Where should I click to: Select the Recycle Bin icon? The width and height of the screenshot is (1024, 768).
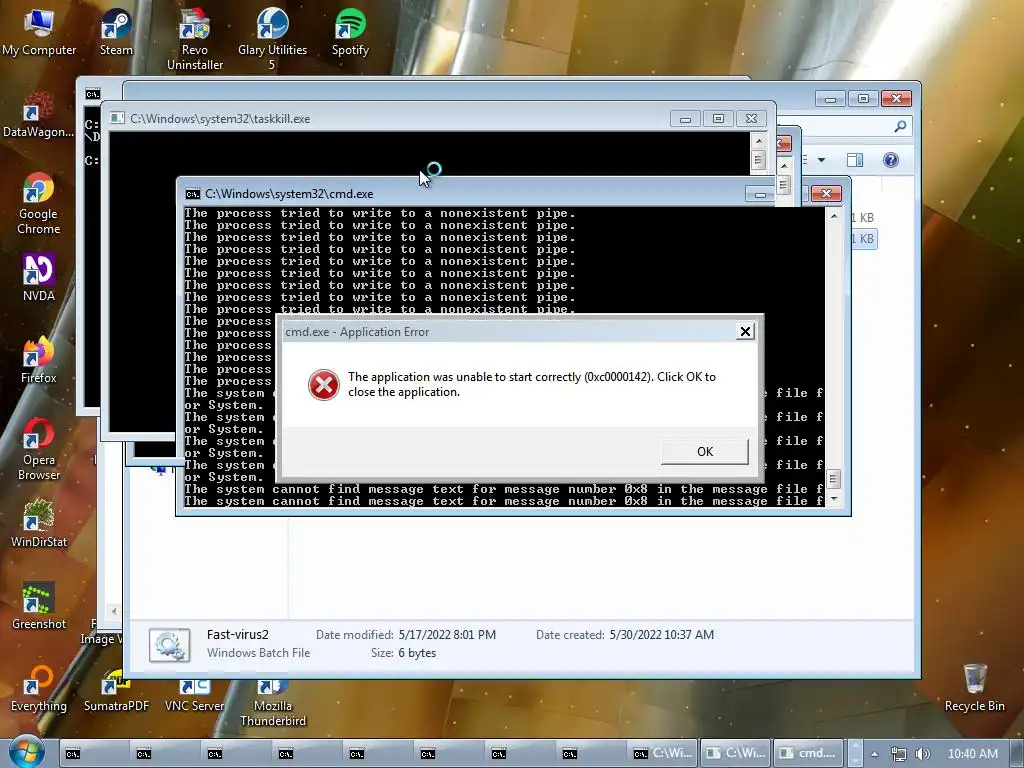click(x=974, y=688)
